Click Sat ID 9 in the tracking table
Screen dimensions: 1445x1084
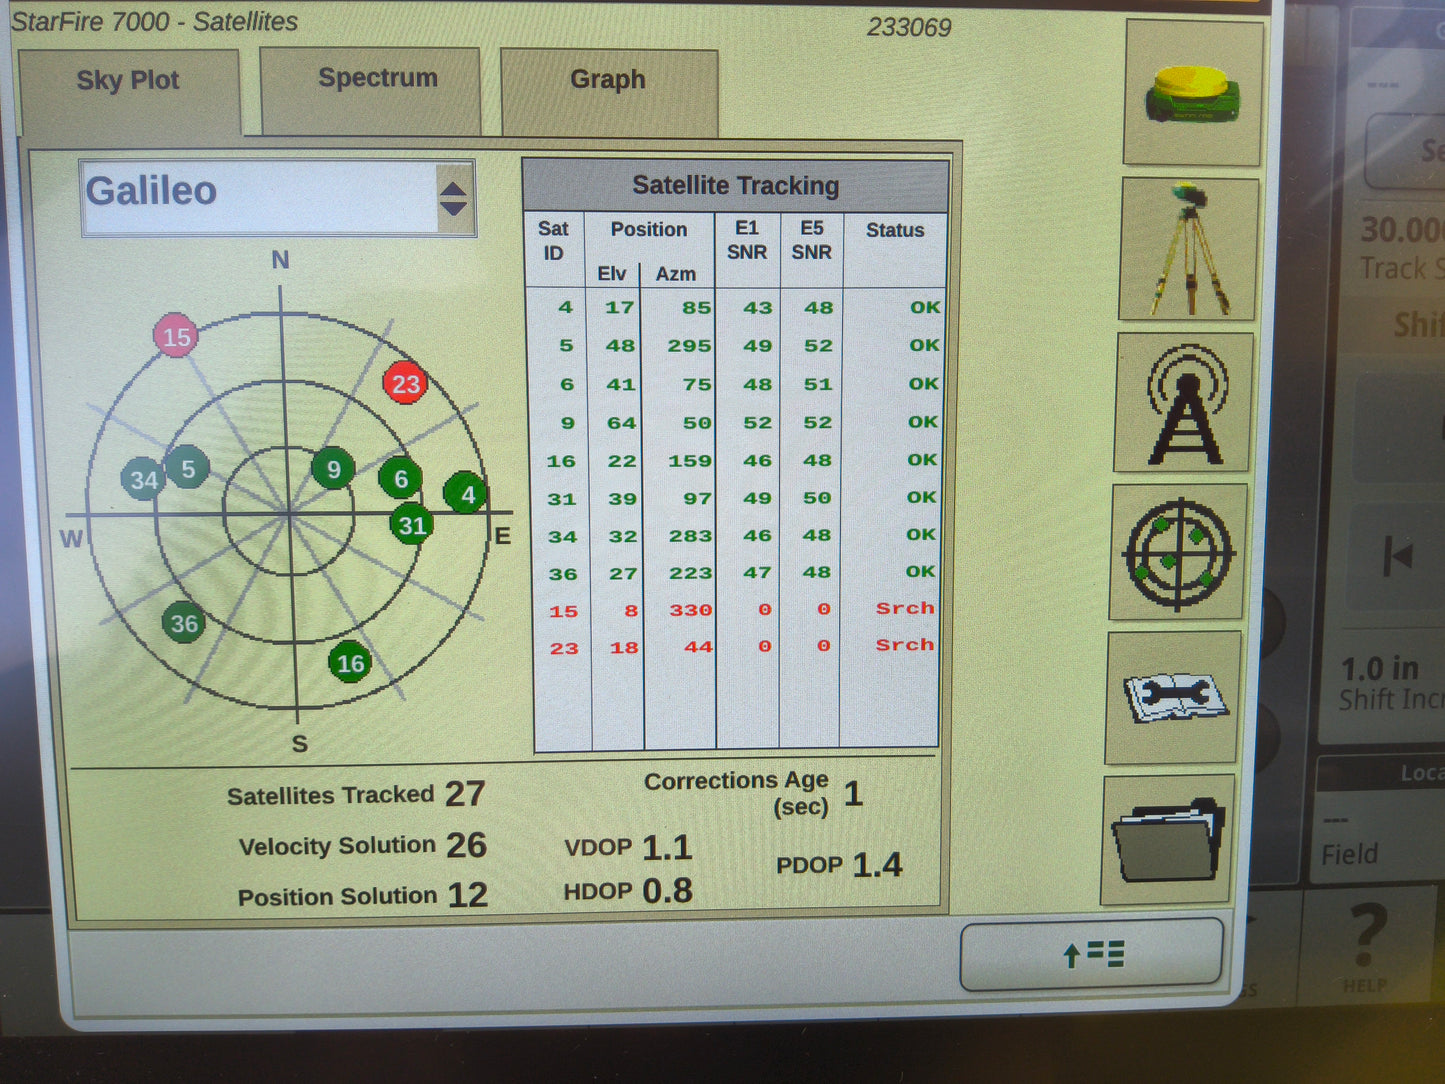(x=567, y=423)
